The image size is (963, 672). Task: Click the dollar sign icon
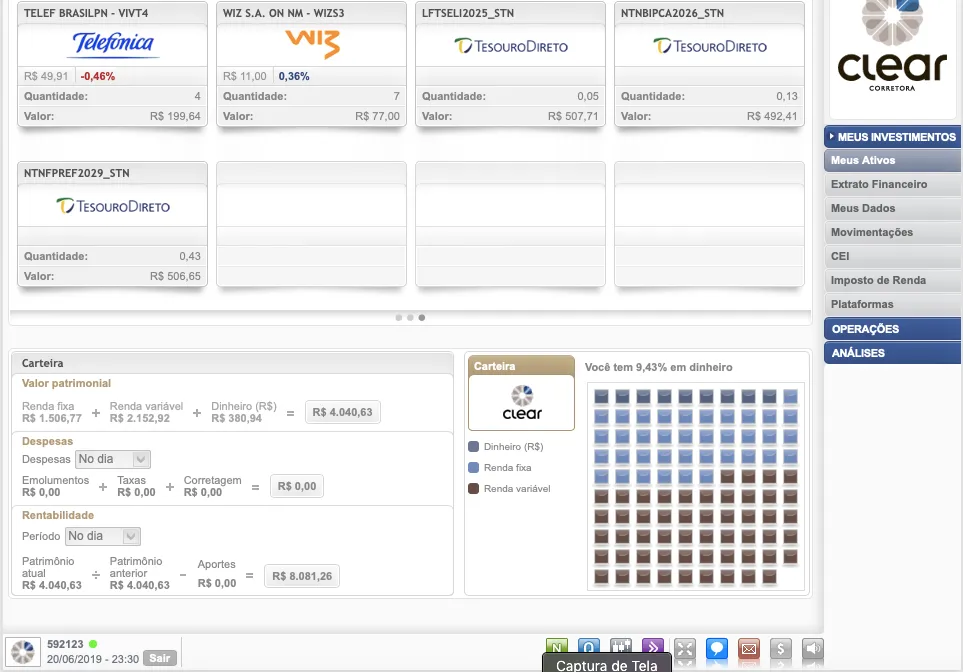(x=781, y=649)
